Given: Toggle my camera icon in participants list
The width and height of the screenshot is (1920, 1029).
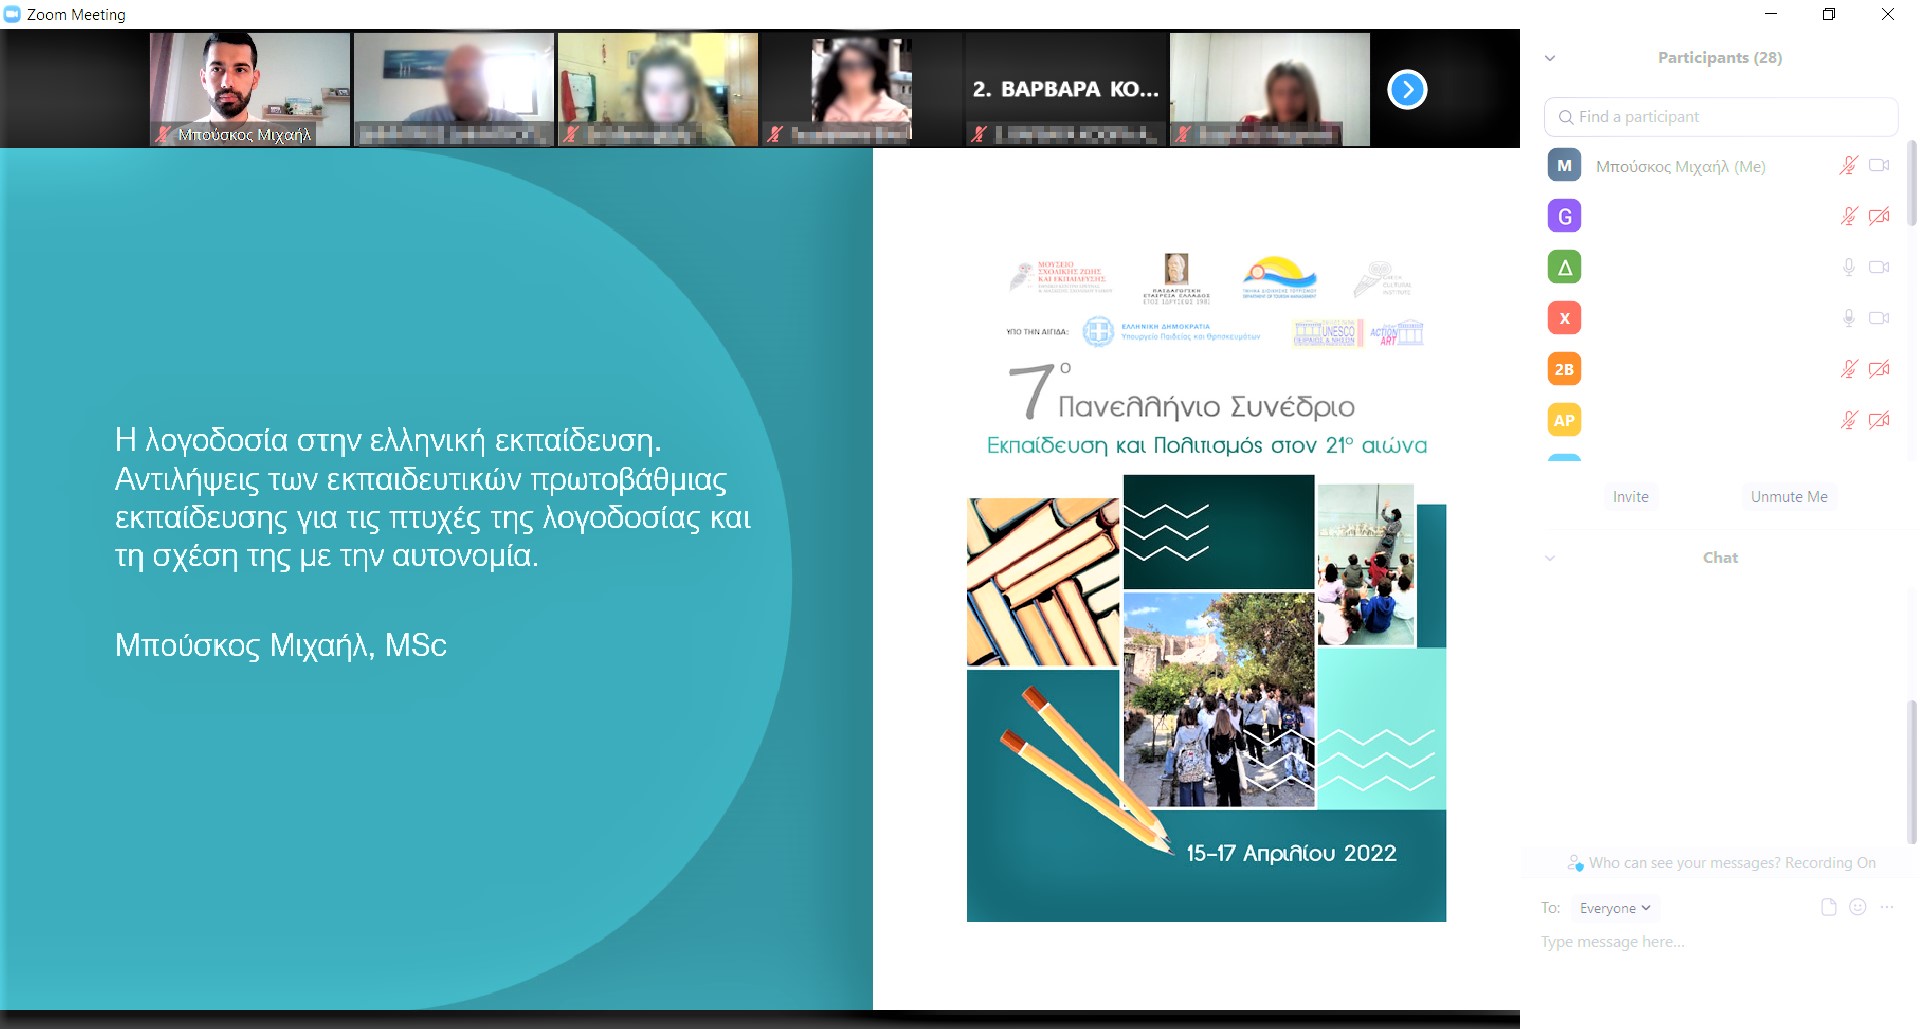Looking at the screenshot, I should [x=1879, y=166].
